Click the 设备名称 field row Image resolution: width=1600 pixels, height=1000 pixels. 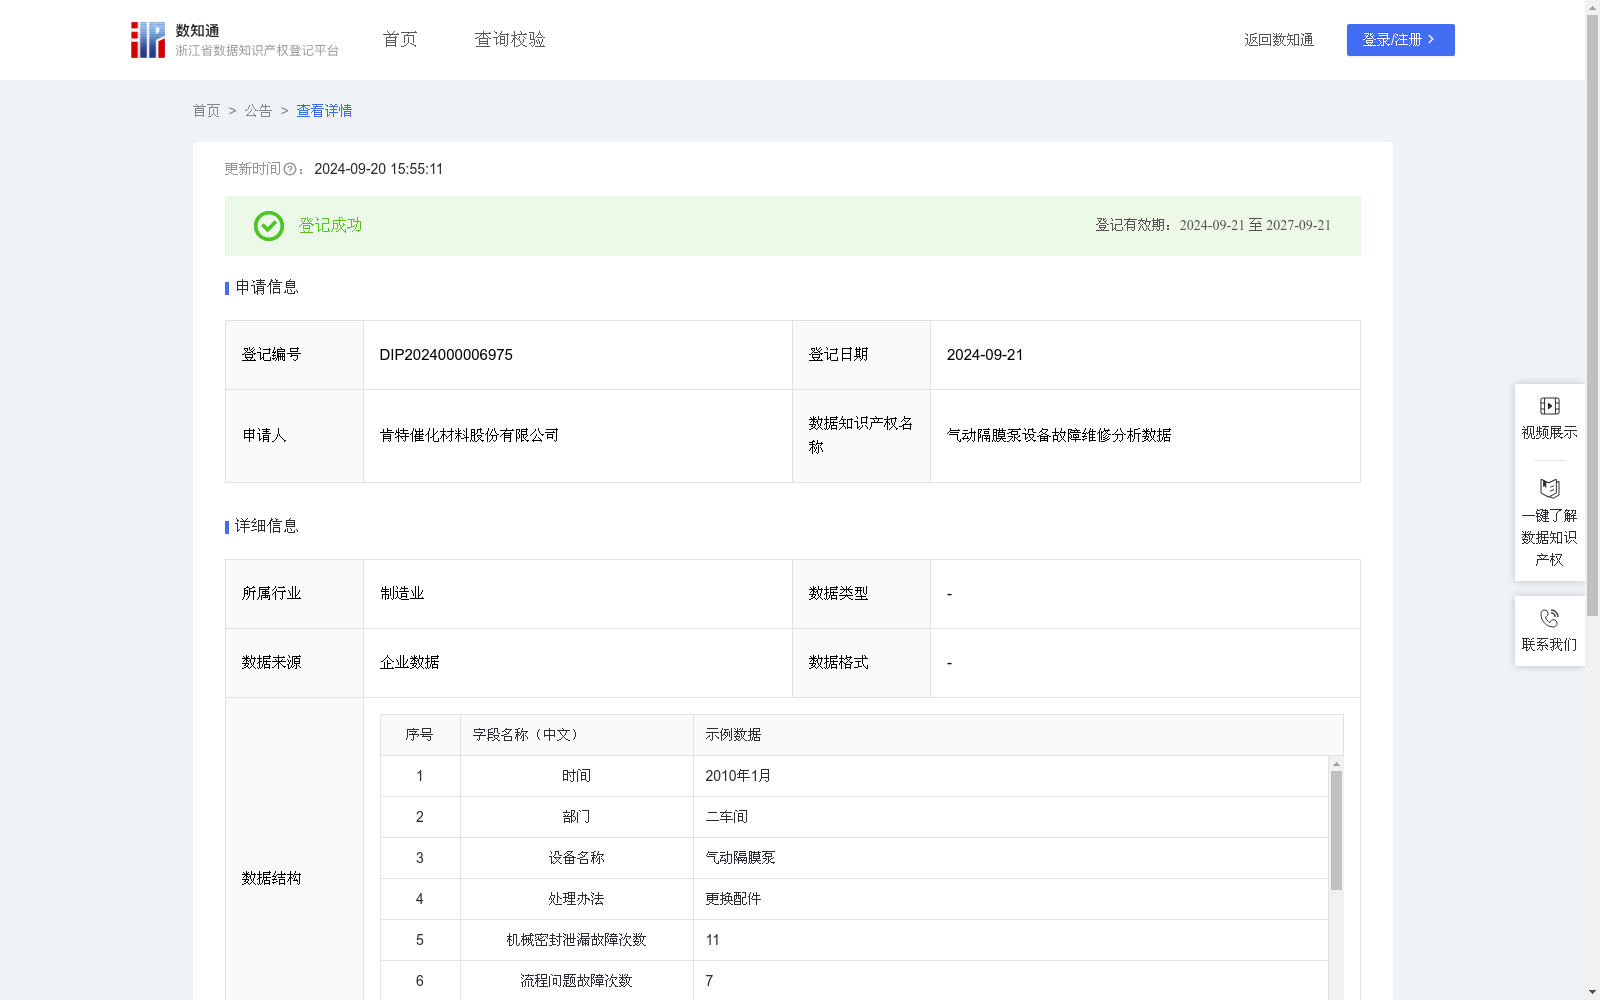(x=854, y=858)
